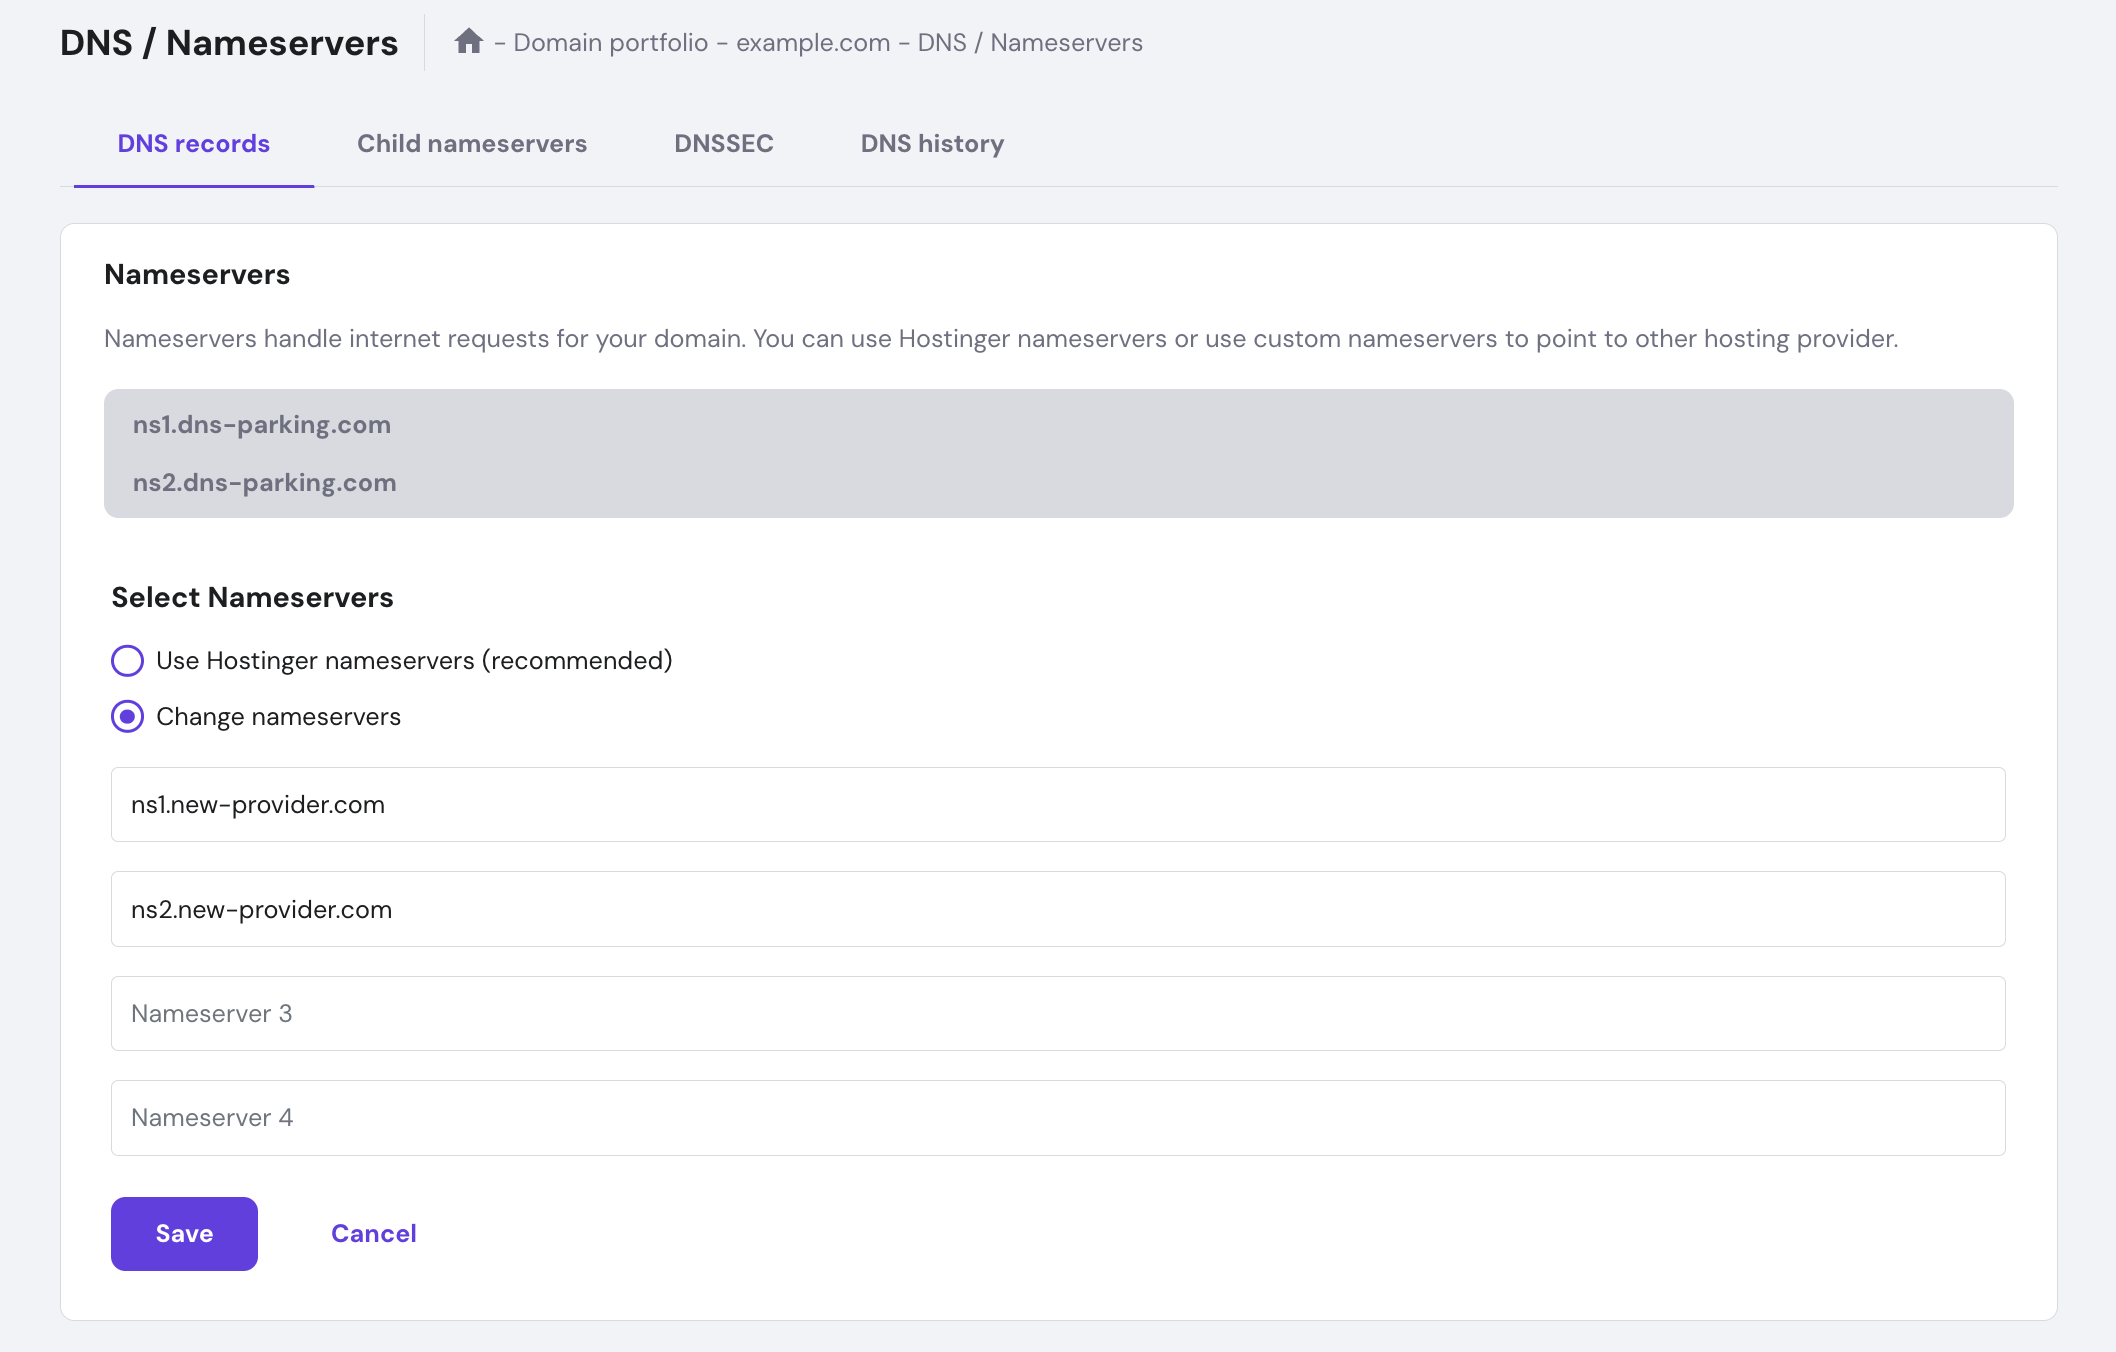The height and width of the screenshot is (1352, 2116).
Task: Select the Change nameservers option
Action: [127, 716]
